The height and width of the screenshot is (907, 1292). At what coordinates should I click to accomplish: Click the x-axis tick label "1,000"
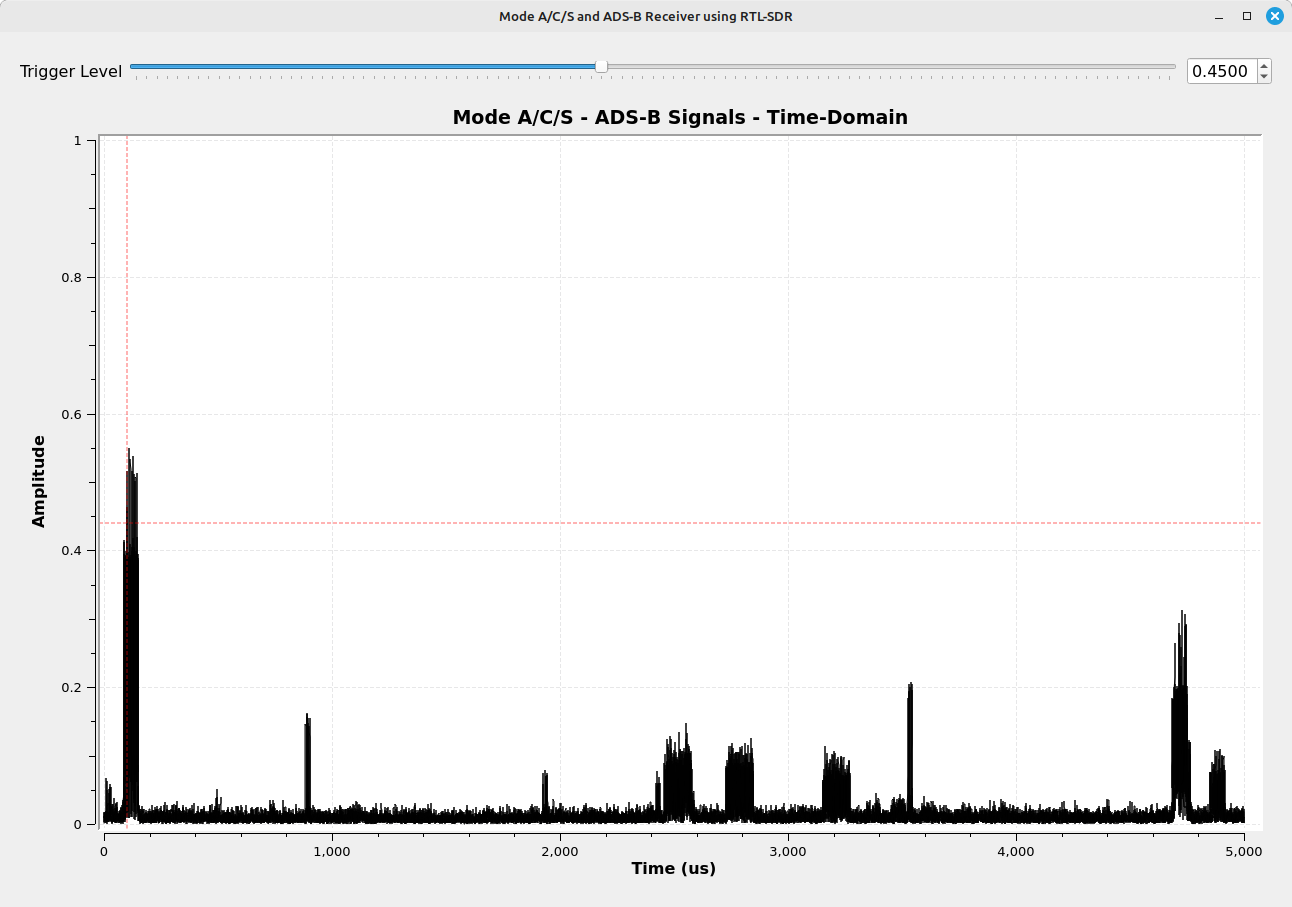(331, 851)
